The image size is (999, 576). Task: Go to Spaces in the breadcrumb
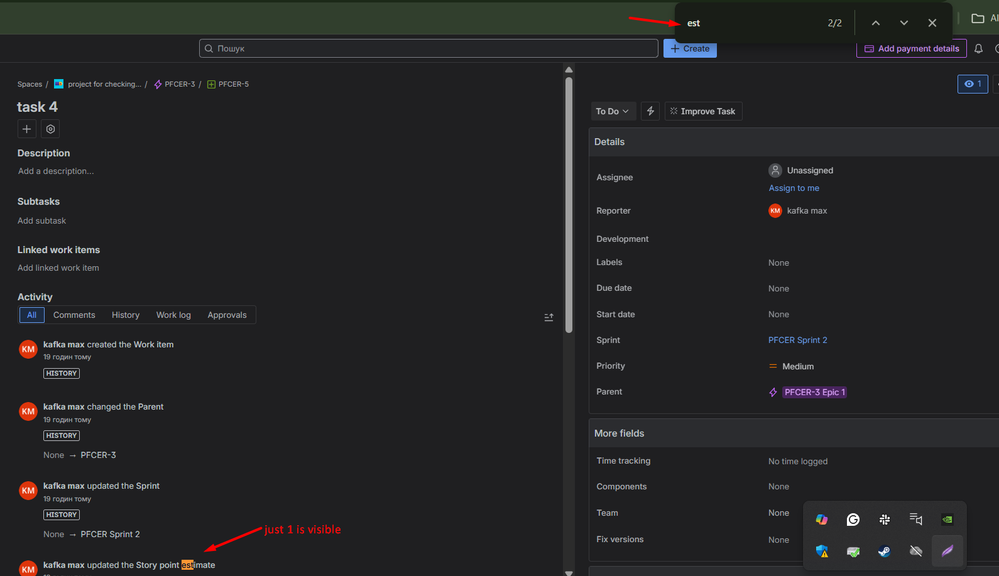tap(29, 84)
